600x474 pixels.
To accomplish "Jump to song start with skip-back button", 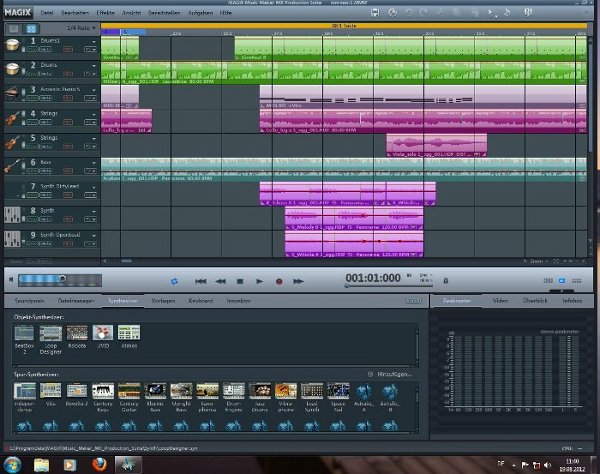I will 201,281.
